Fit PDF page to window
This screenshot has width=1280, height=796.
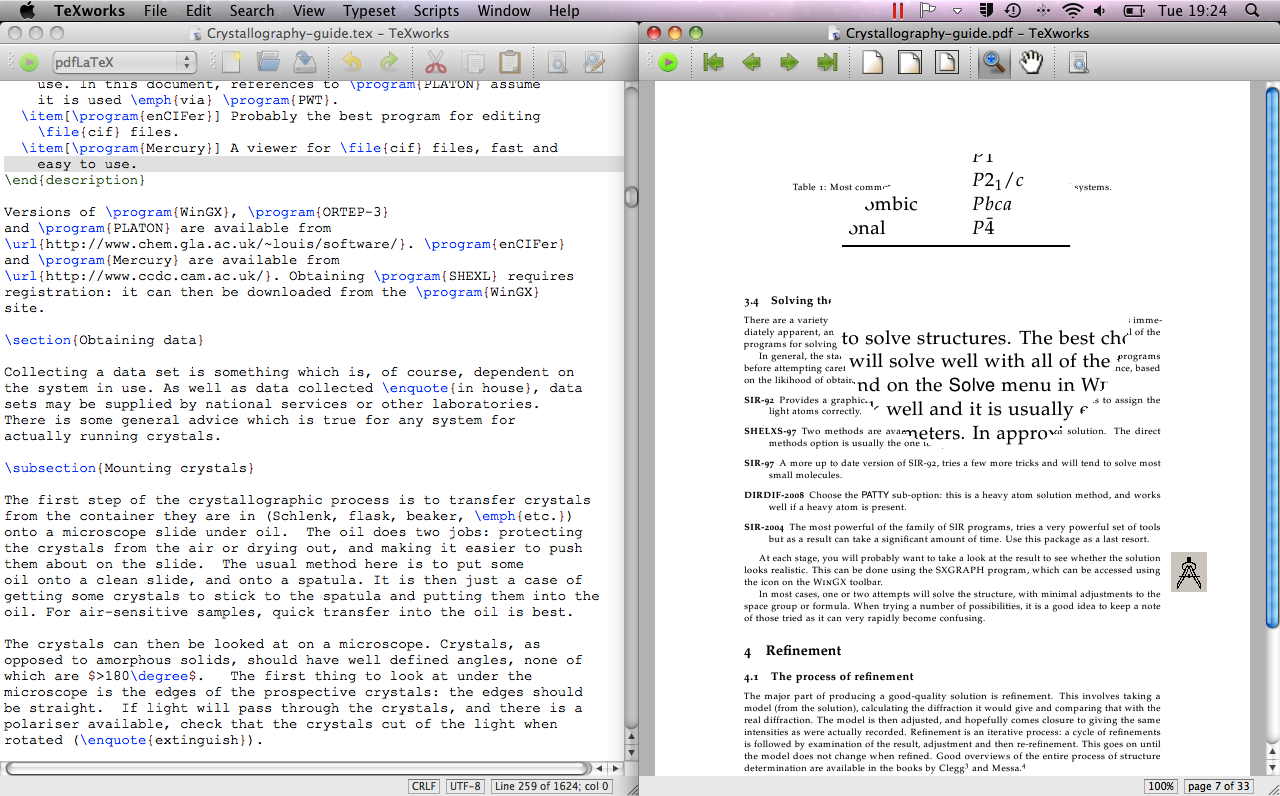tap(946, 63)
